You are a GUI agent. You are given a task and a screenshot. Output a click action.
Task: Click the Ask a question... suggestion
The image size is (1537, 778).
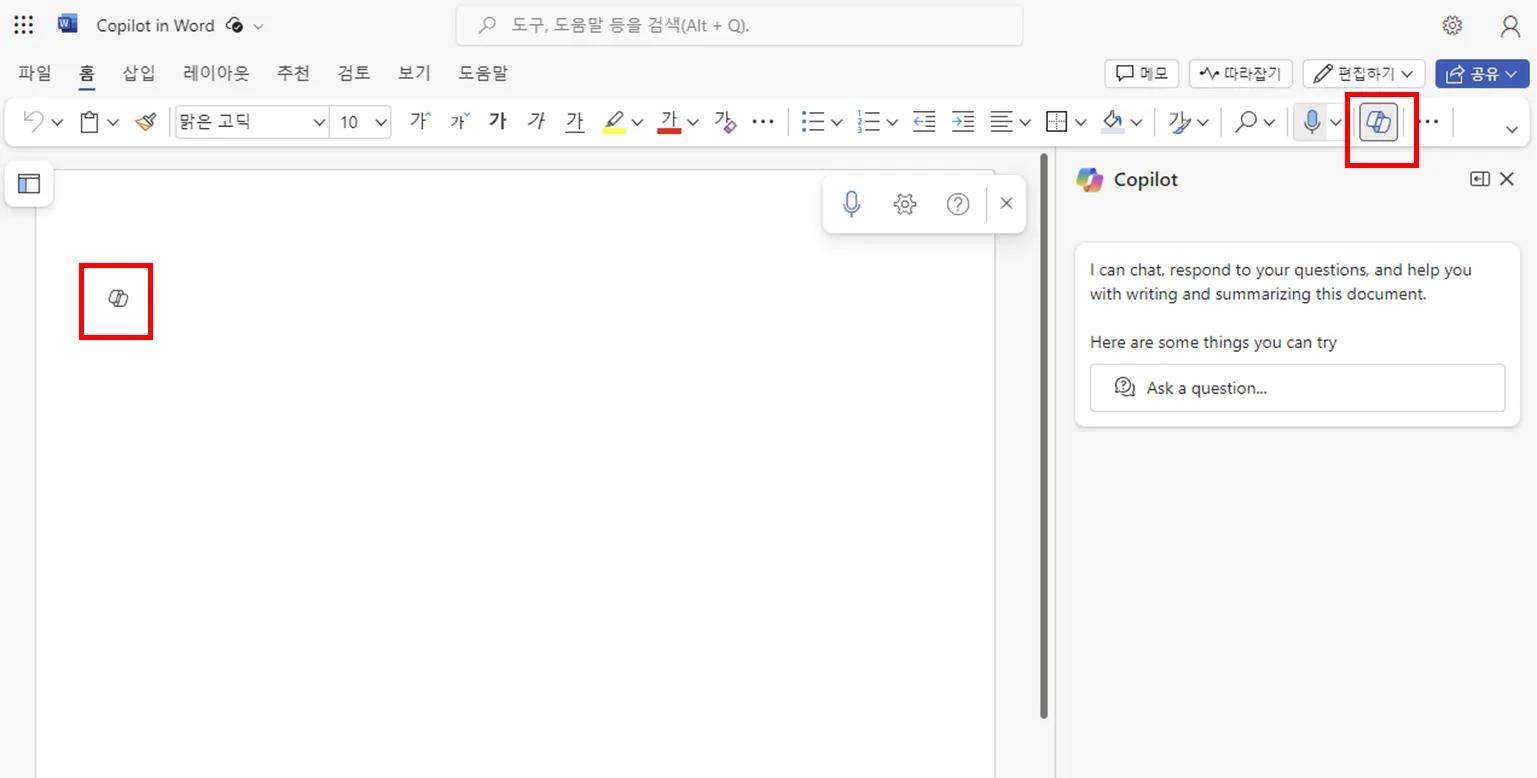[x=1297, y=388]
